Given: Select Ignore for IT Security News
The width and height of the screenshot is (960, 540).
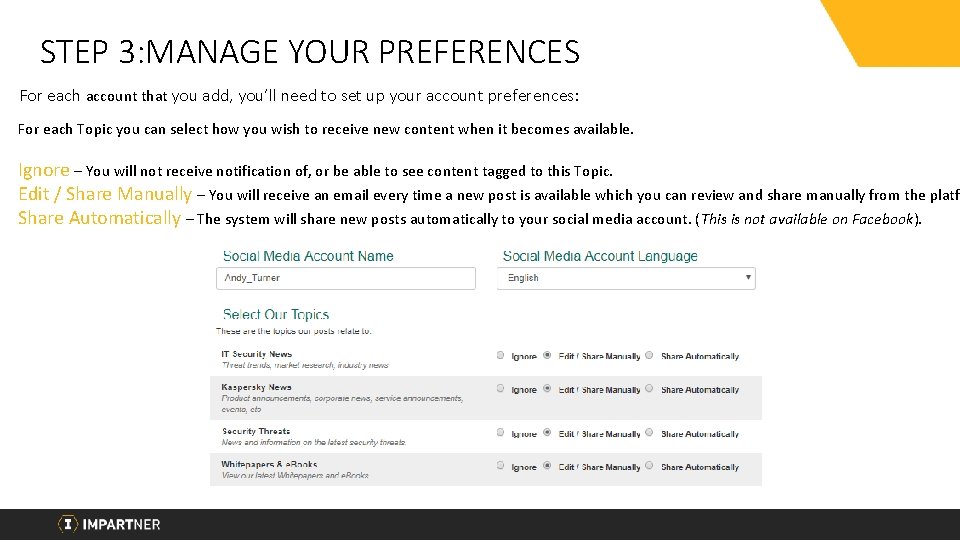Looking at the screenshot, I should coord(500,355).
